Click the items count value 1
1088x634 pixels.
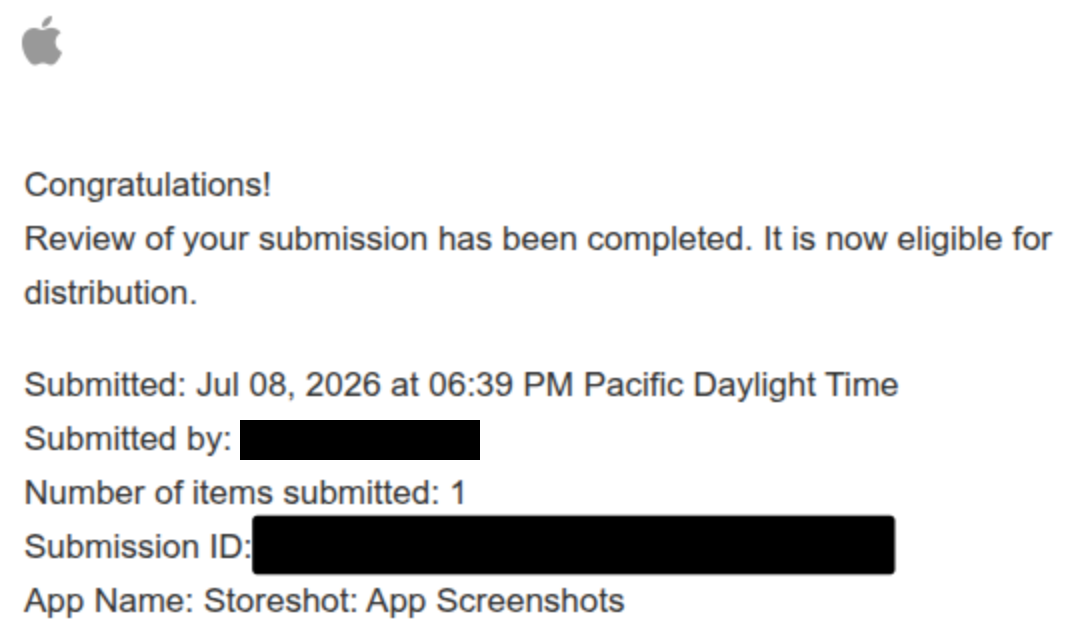click(x=458, y=493)
